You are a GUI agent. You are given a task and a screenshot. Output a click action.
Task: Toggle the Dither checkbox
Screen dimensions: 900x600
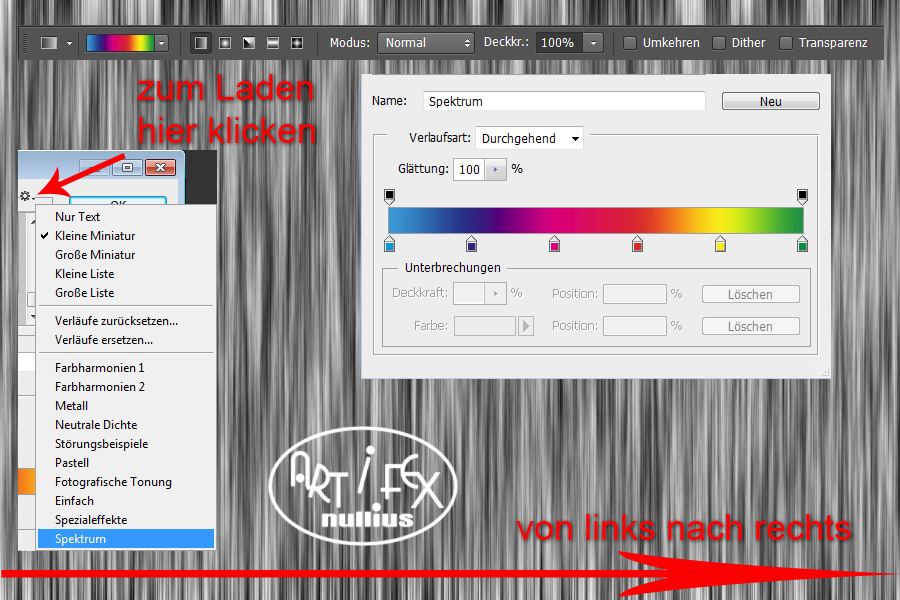pos(719,43)
